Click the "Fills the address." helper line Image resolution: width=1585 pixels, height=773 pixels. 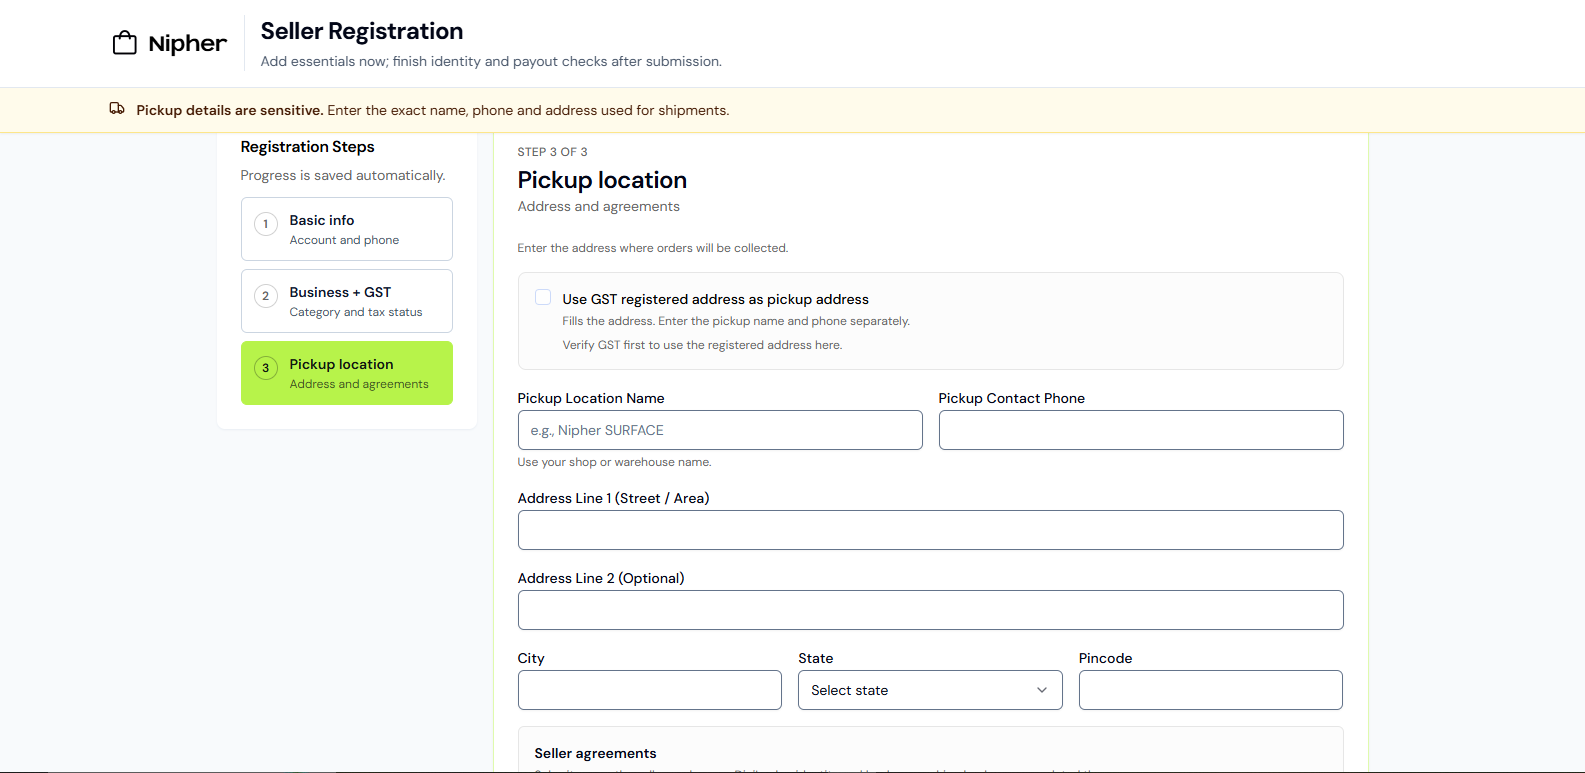coord(736,321)
